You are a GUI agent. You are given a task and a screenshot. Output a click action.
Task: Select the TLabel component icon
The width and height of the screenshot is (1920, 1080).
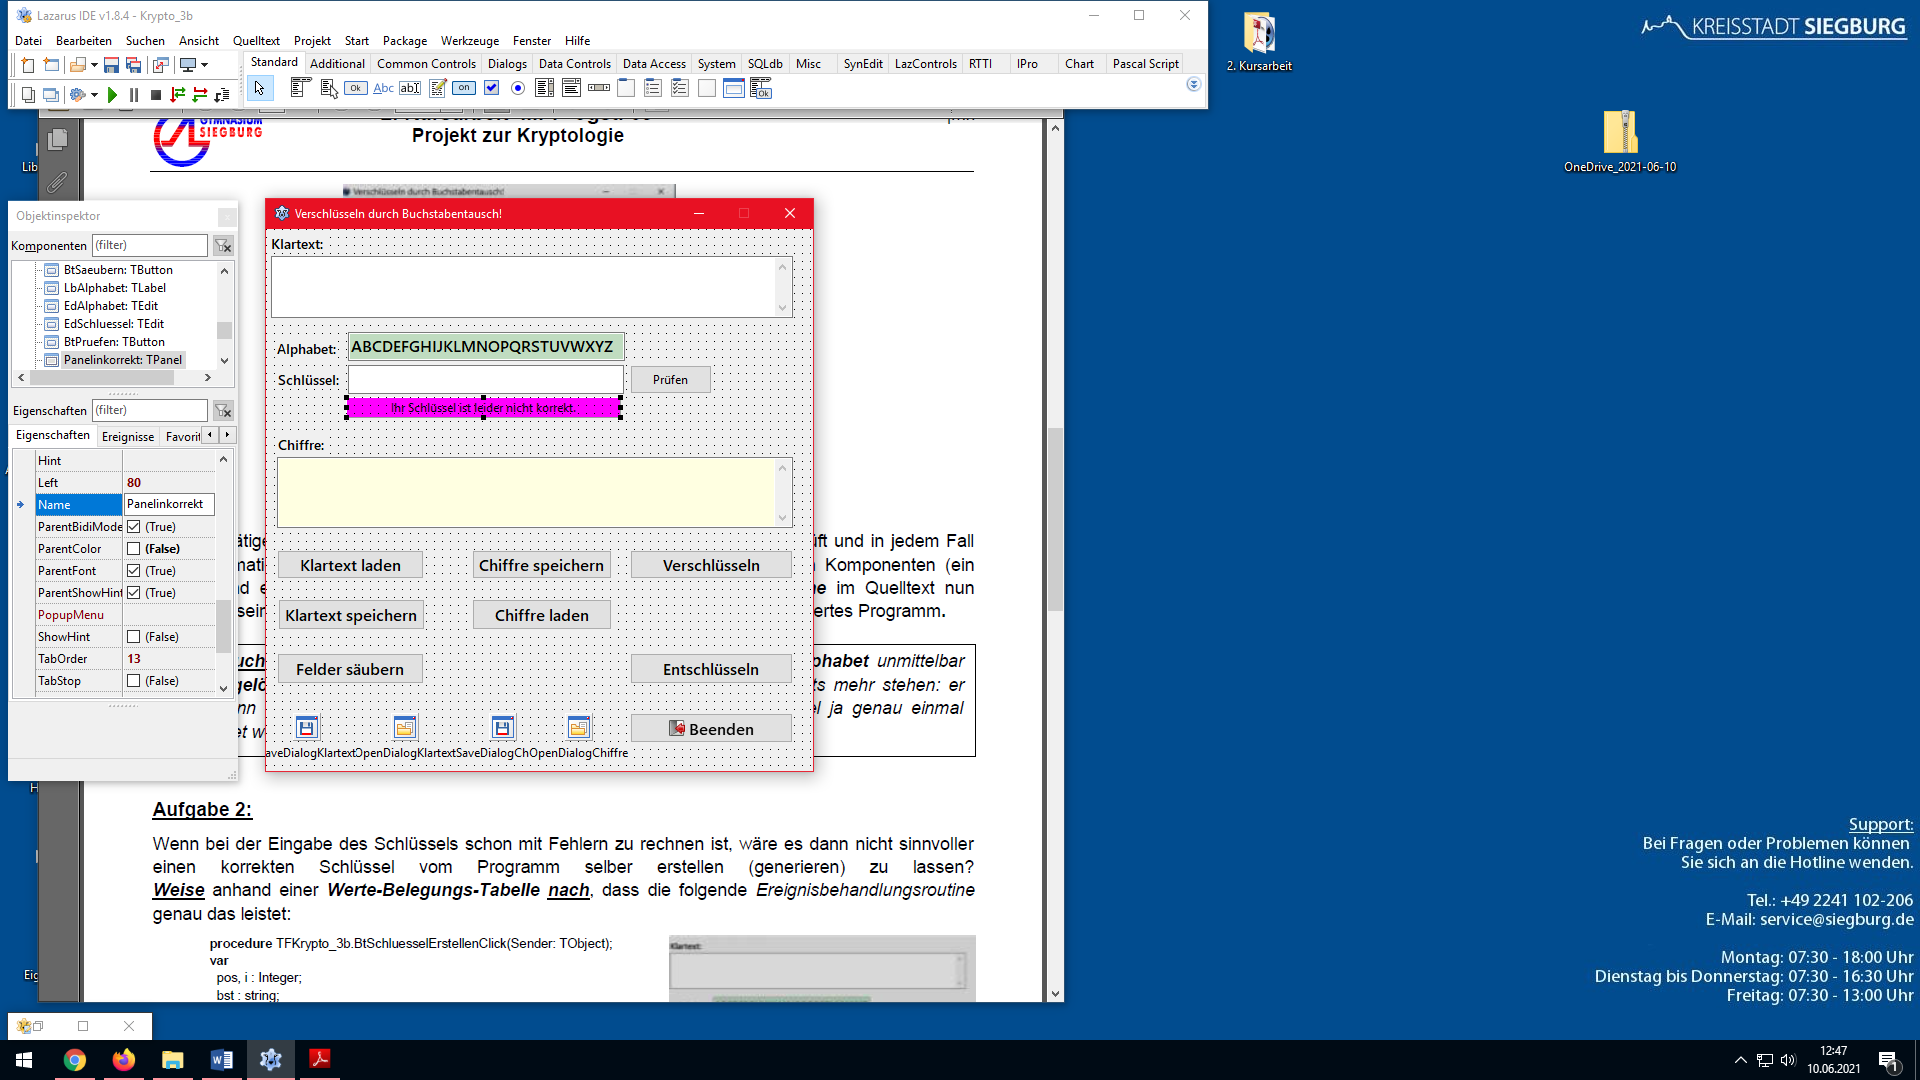(383, 89)
